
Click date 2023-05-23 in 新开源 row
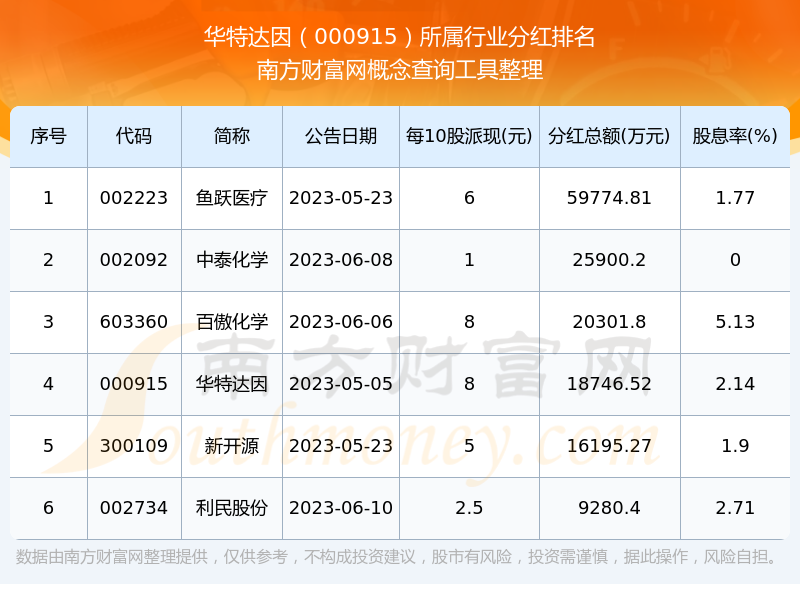coord(341,446)
